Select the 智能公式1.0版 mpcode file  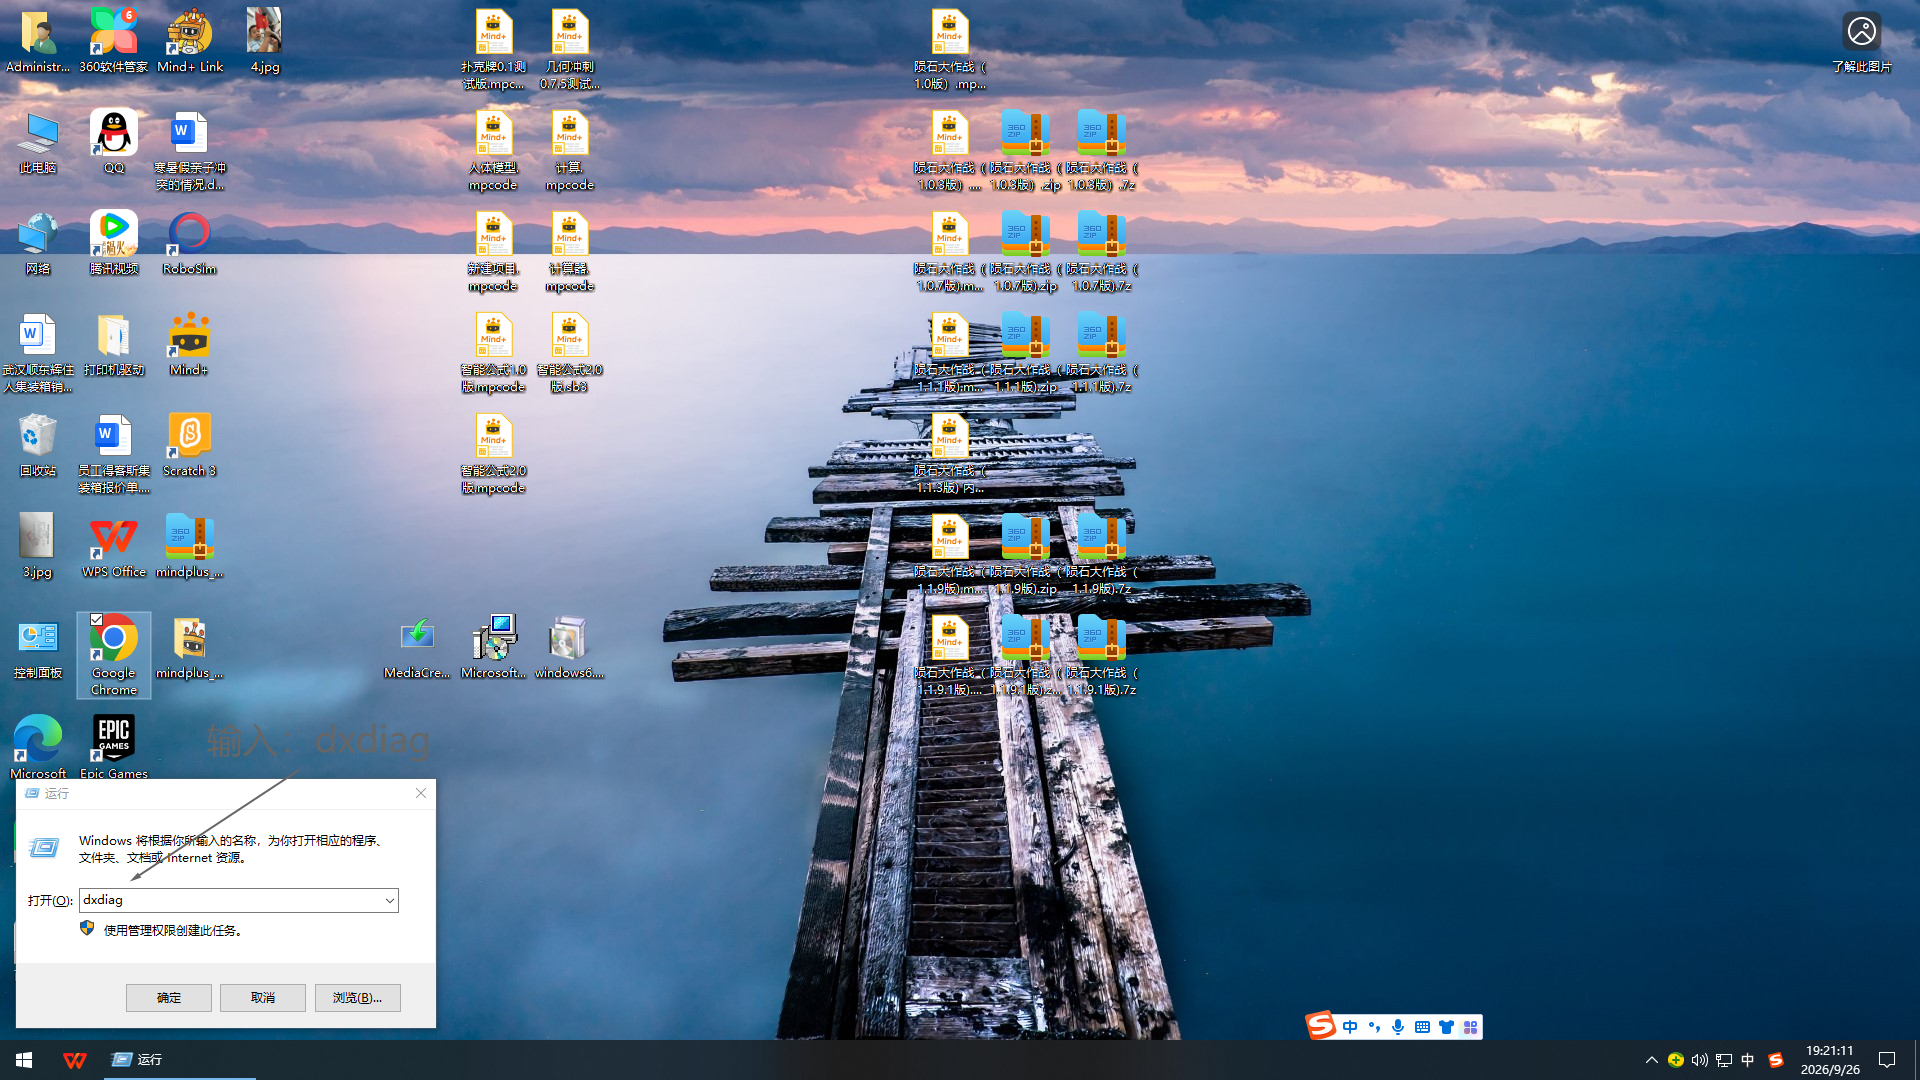tap(494, 353)
